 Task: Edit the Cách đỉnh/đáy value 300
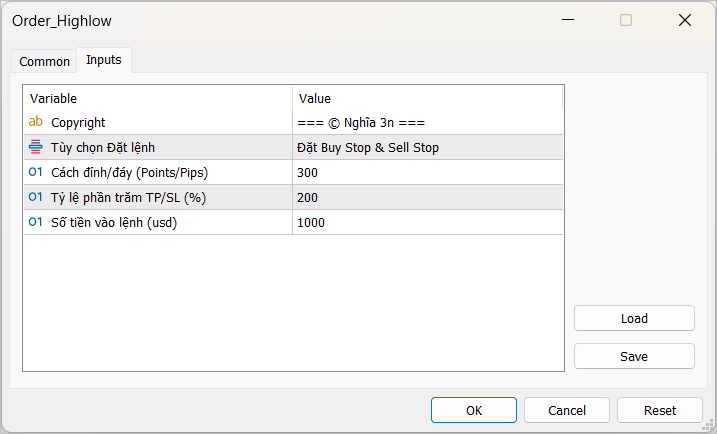427,172
